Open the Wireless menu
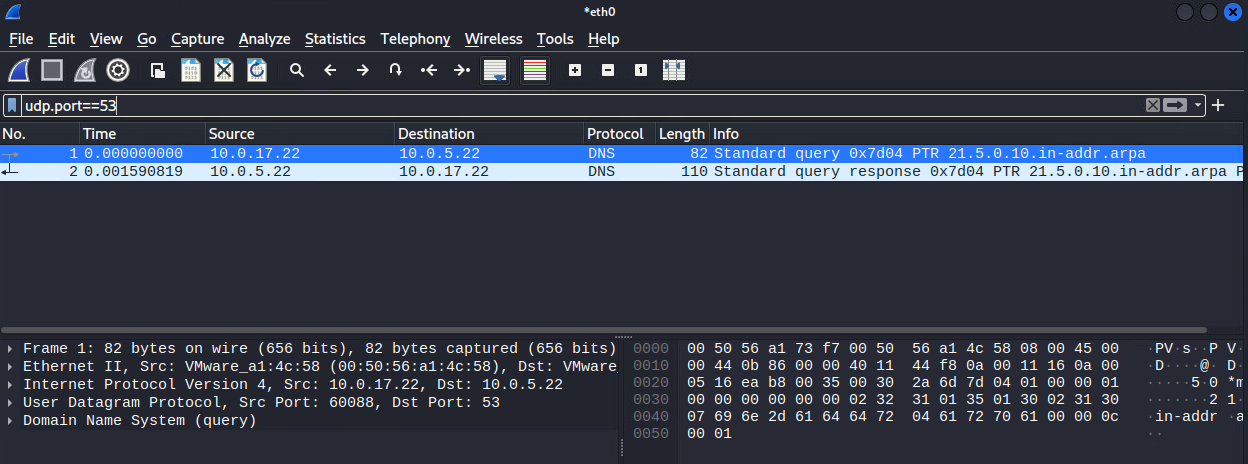The width and height of the screenshot is (1248, 464). point(493,39)
